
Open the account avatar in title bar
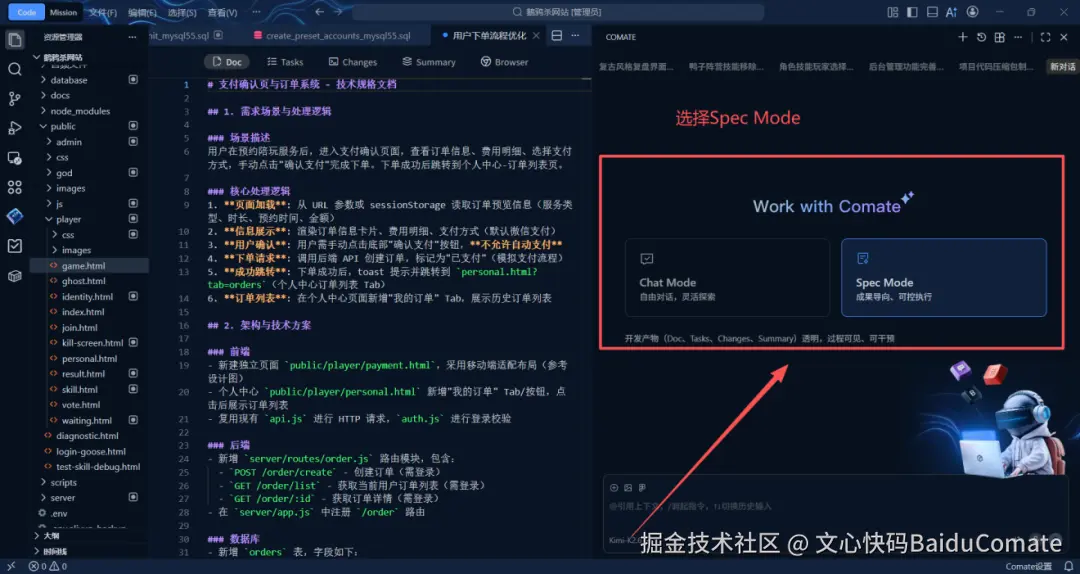tap(973, 12)
